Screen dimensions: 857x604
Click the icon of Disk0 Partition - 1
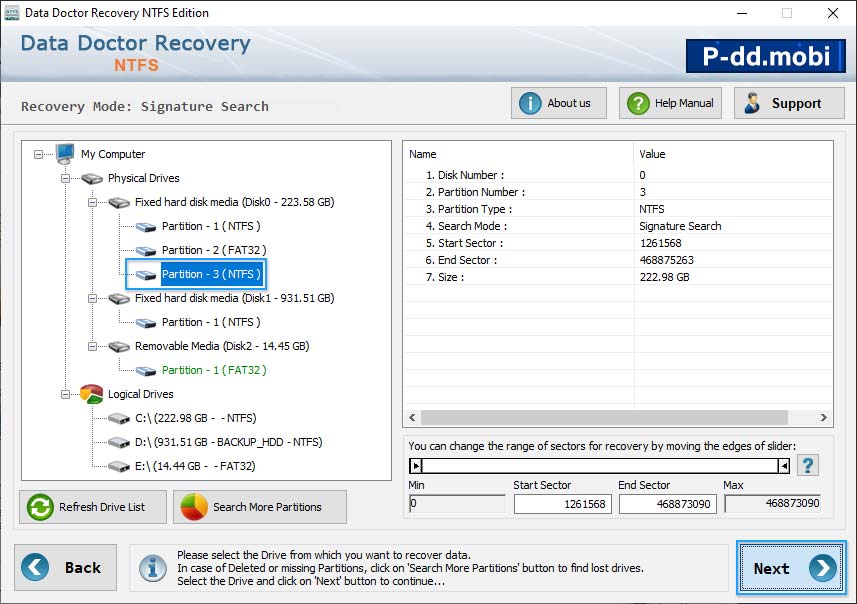point(146,227)
